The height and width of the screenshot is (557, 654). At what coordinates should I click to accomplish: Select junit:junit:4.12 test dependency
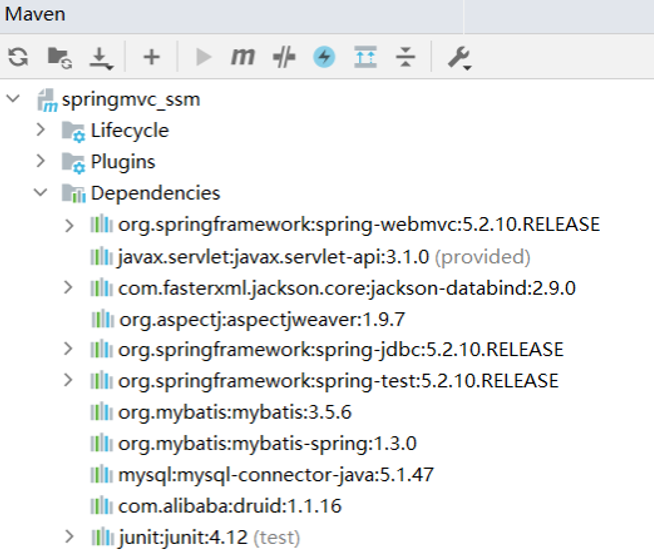[209, 537]
